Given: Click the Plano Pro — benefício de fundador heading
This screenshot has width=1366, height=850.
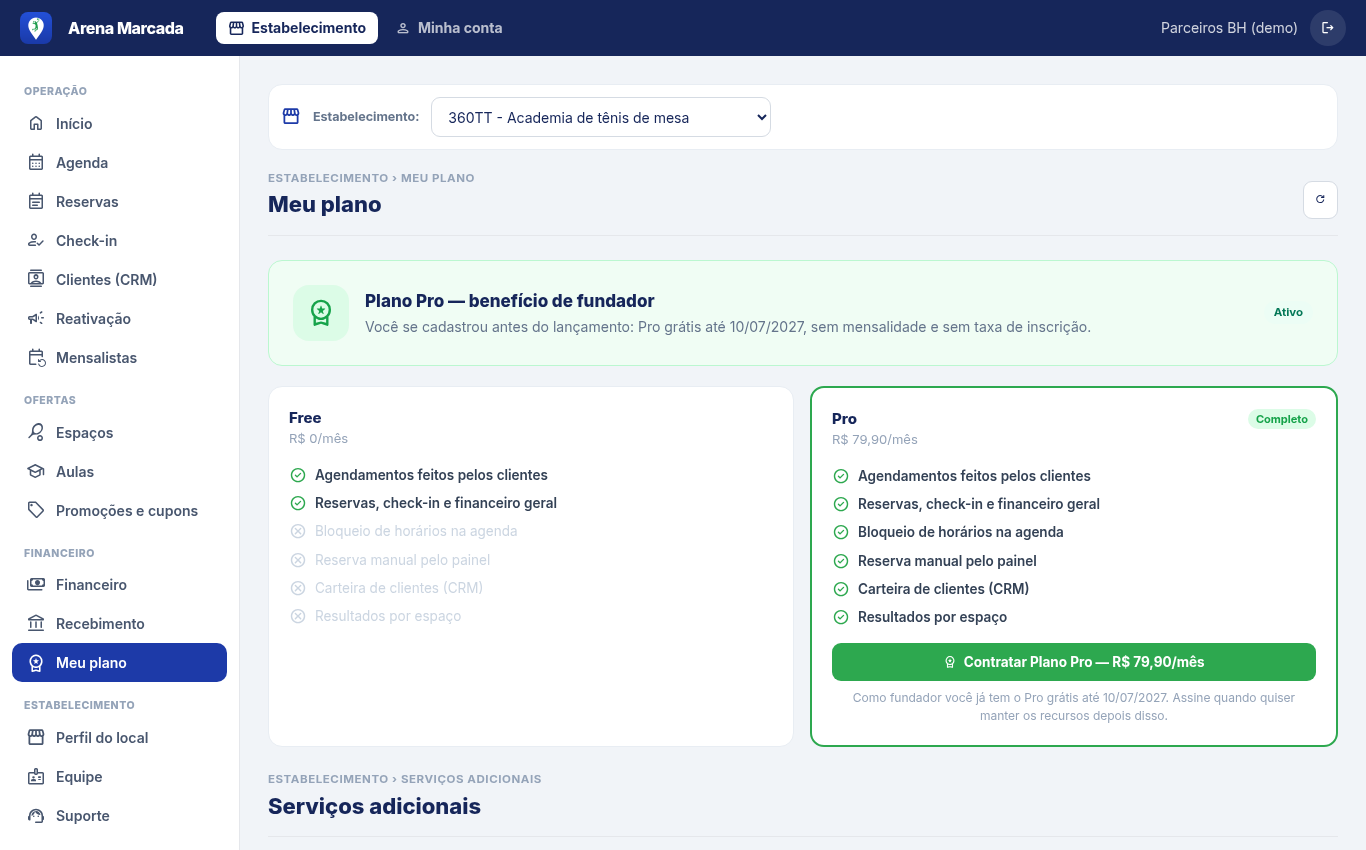Looking at the screenshot, I should (510, 301).
